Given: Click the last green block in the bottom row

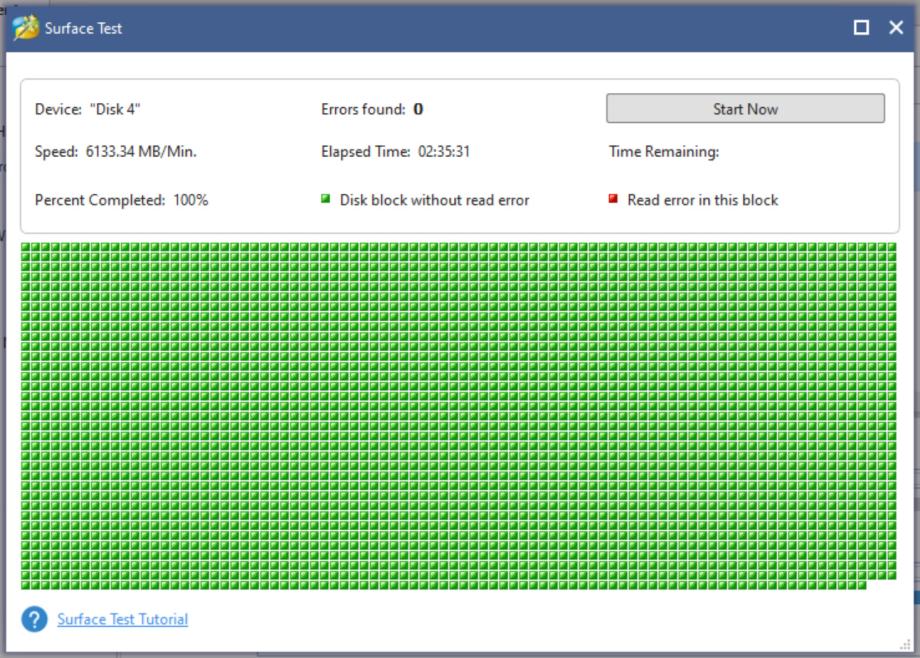Looking at the screenshot, I should tap(861, 584).
